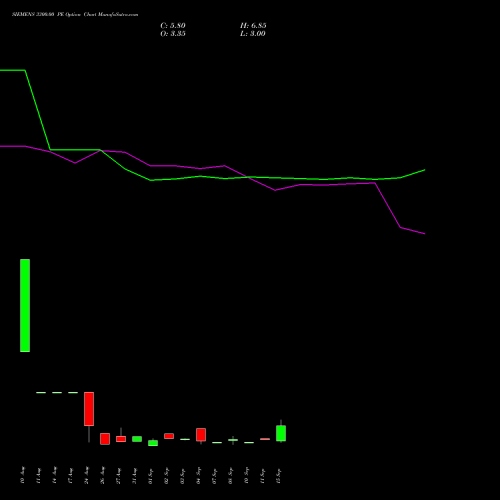Click the '07 Sep' date label
The image size is (500, 500).
click(x=214, y=476)
